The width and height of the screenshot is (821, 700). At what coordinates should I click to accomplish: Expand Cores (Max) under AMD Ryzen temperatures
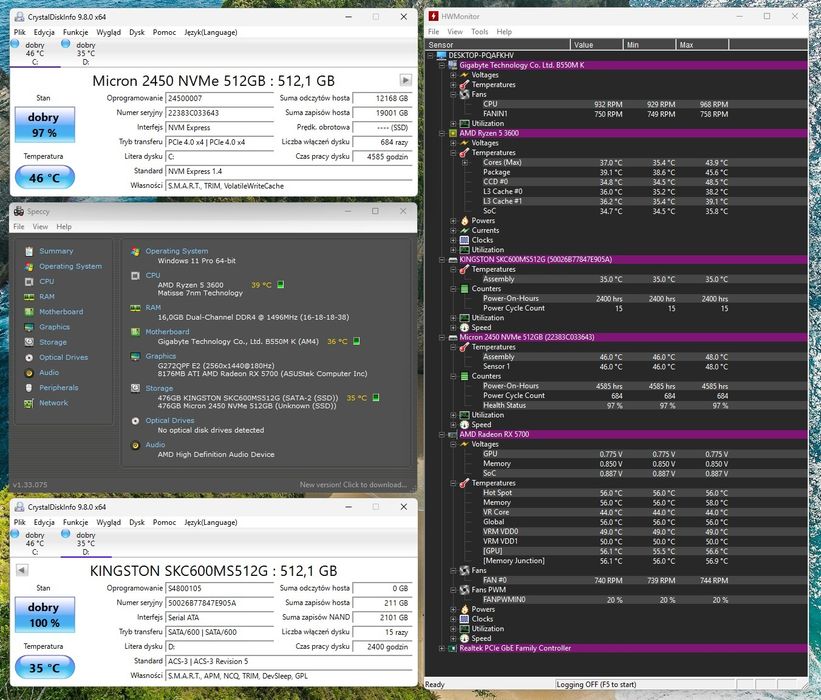tap(464, 163)
